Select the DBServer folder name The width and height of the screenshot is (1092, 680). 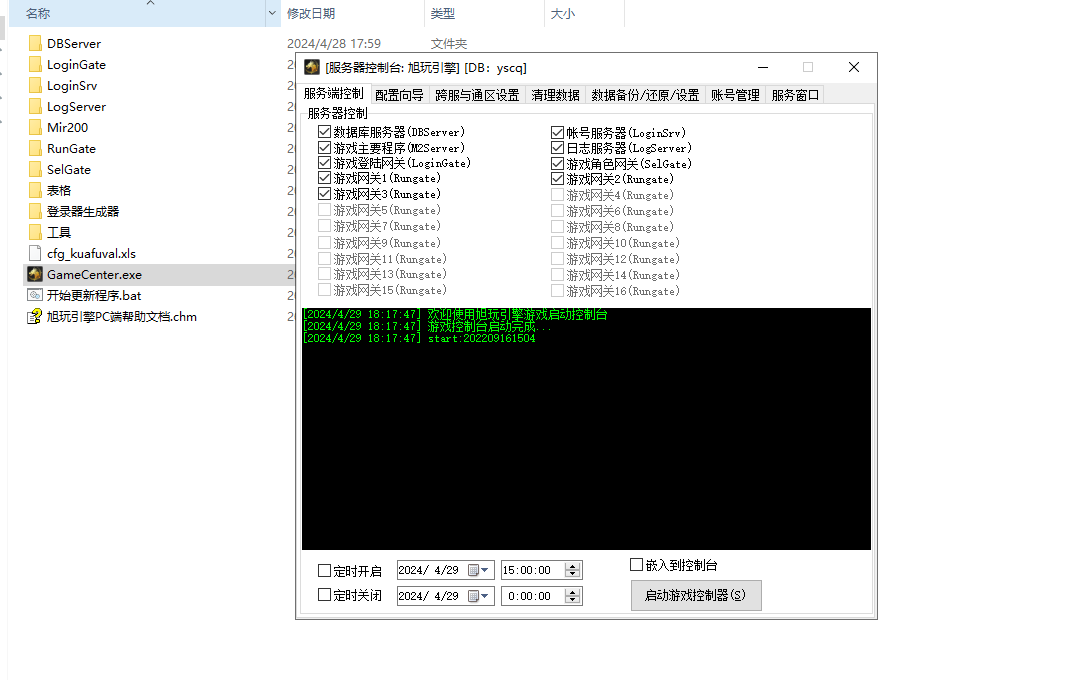[x=74, y=44]
